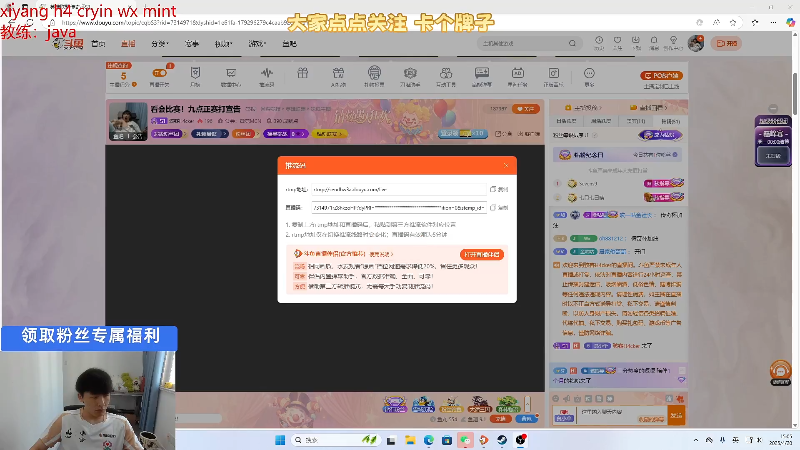Image resolution: width=800 pixels, height=450 pixels.
Task: Select the last tab in the right rank panel
Action: point(670,121)
